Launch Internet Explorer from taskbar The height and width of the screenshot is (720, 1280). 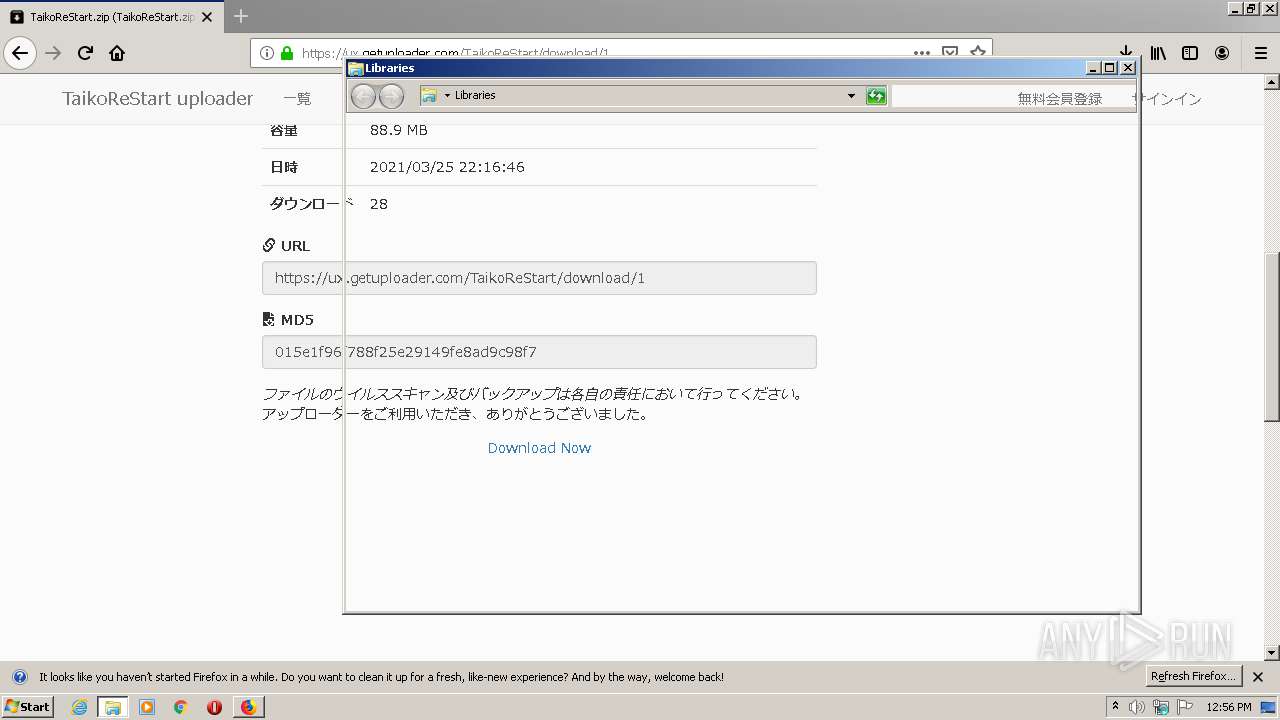click(x=79, y=707)
